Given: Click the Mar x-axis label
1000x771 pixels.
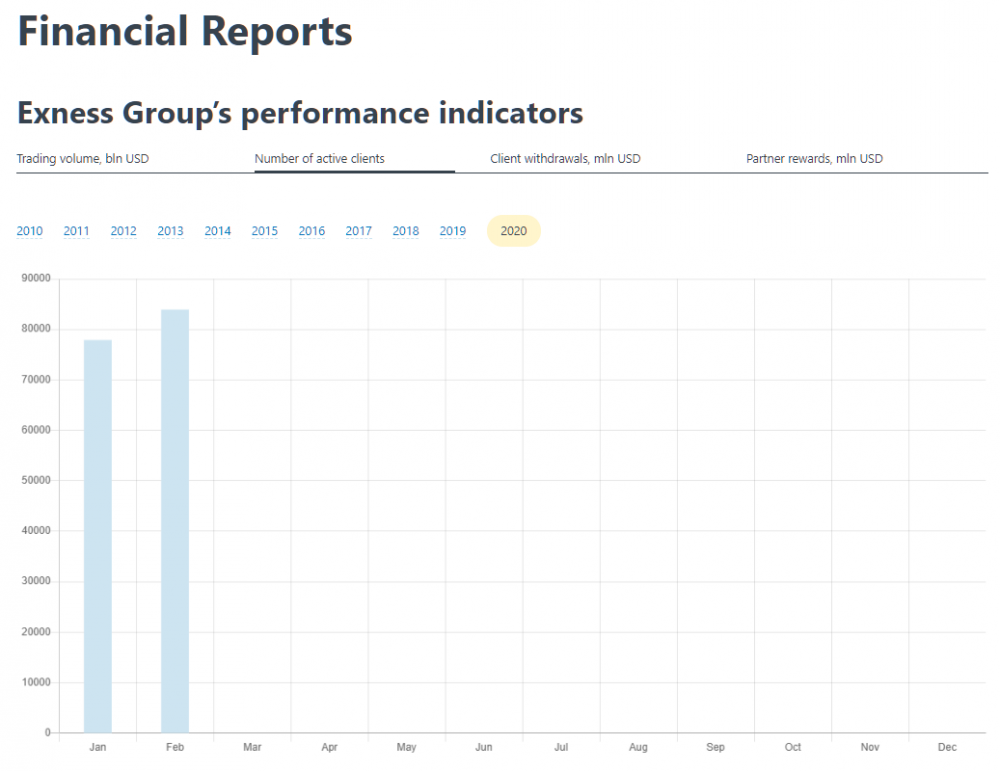Looking at the screenshot, I should 252,747.
